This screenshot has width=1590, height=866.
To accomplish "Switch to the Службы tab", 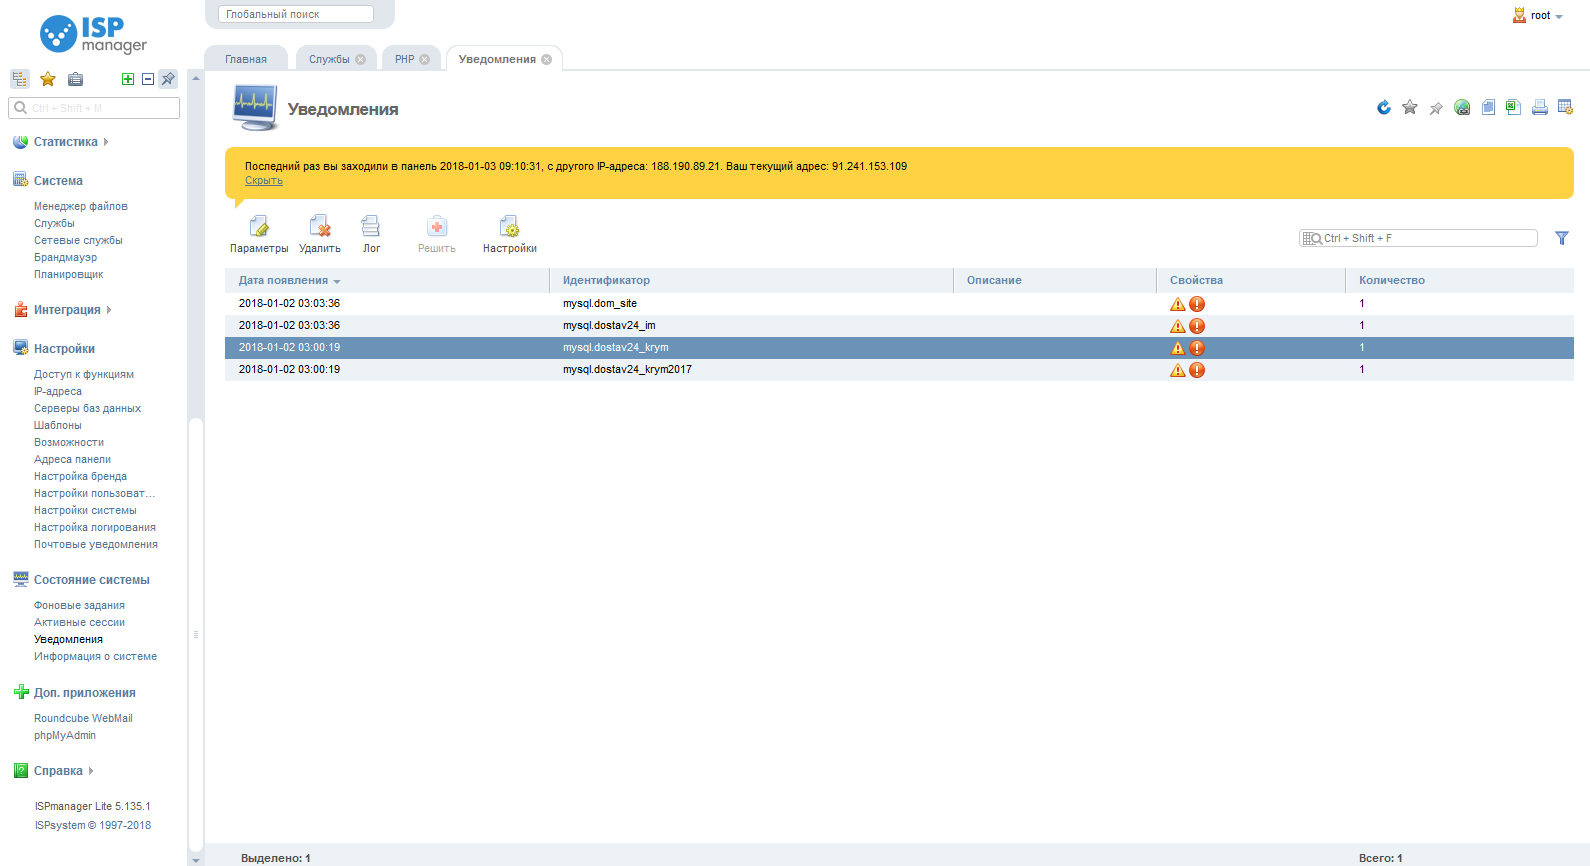I will pyautogui.click(x=329, y=59).
